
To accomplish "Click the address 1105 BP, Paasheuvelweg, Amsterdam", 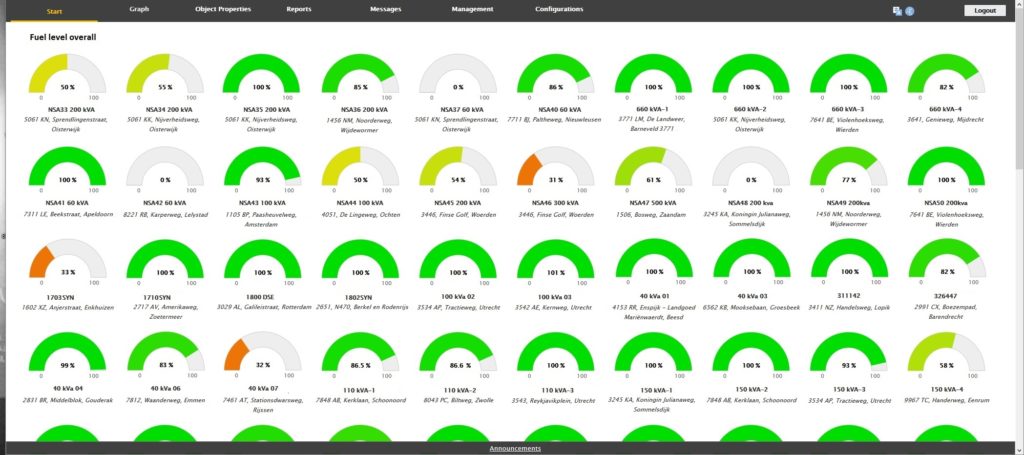I will (263, 219).
